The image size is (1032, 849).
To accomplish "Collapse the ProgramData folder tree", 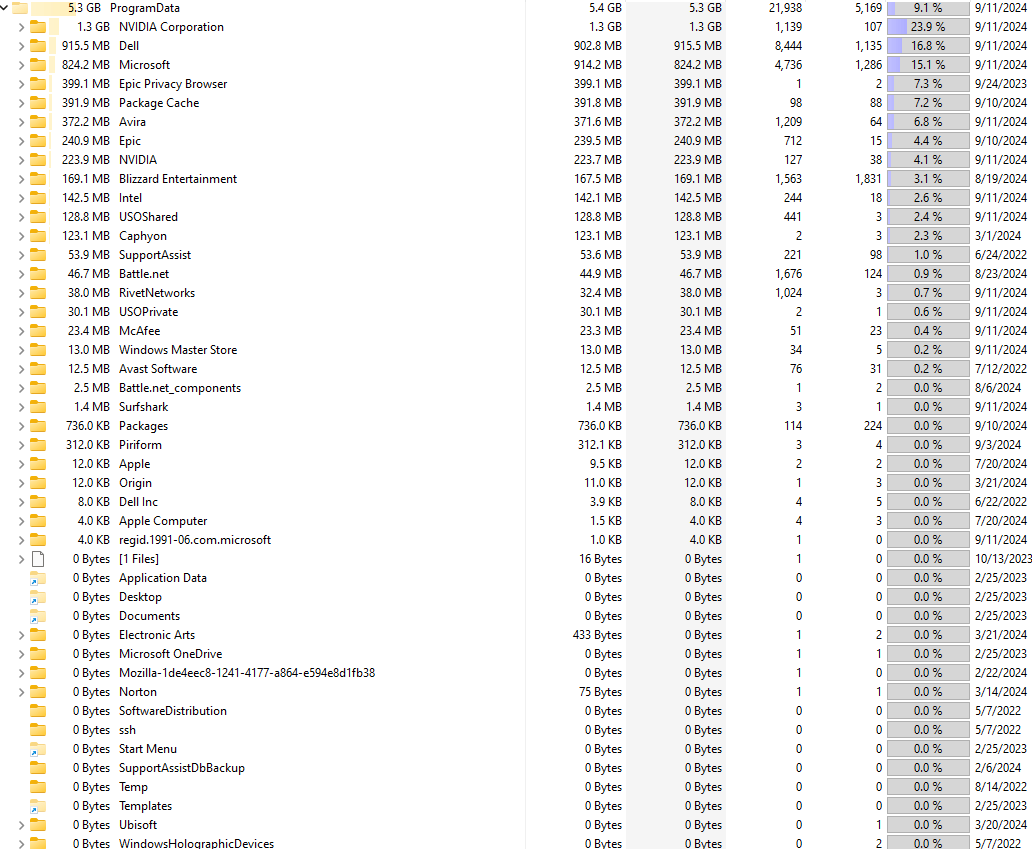I will pyautogui.click(x=4, y=8).
